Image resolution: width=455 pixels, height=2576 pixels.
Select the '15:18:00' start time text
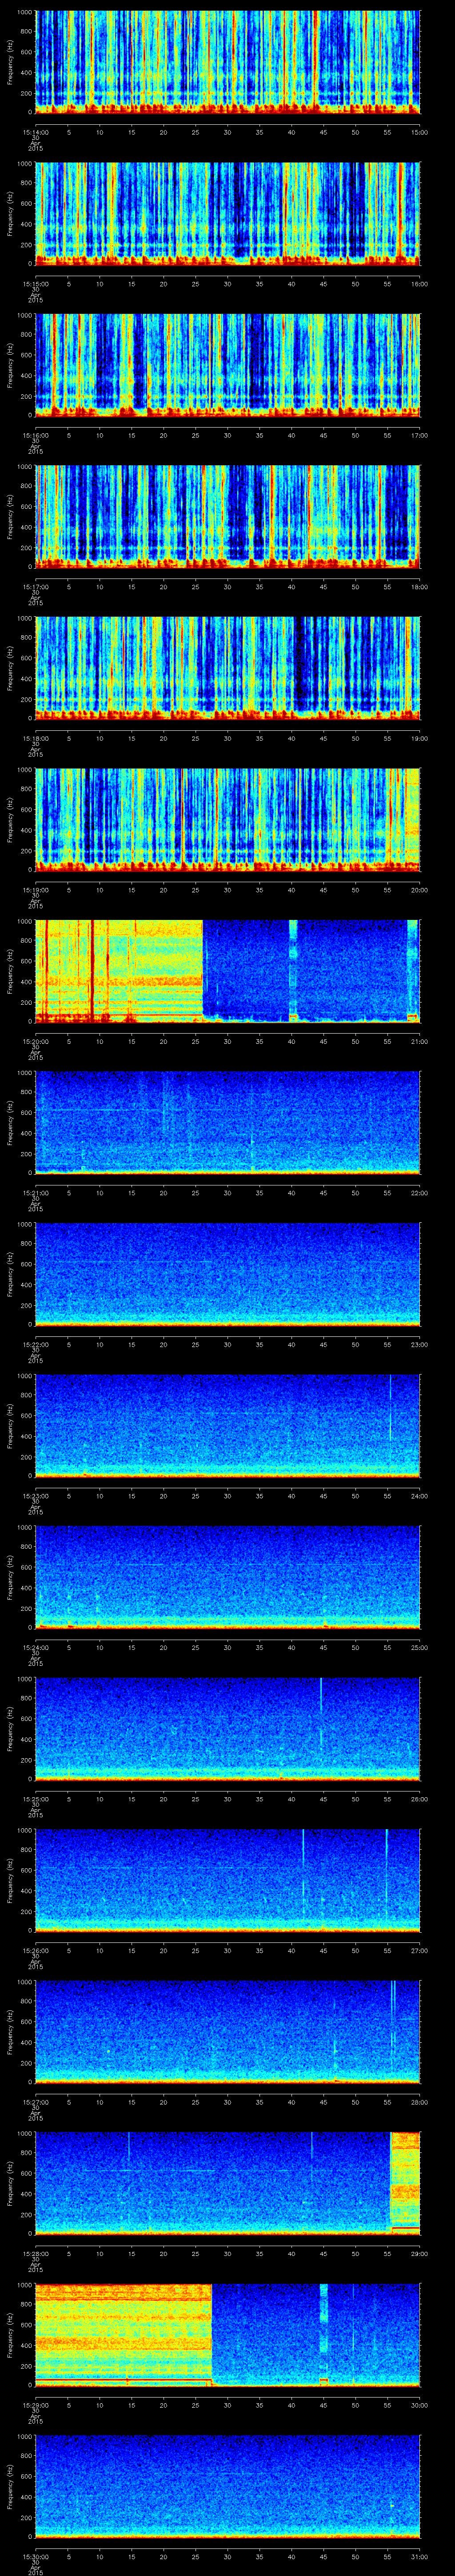(35, 738)
